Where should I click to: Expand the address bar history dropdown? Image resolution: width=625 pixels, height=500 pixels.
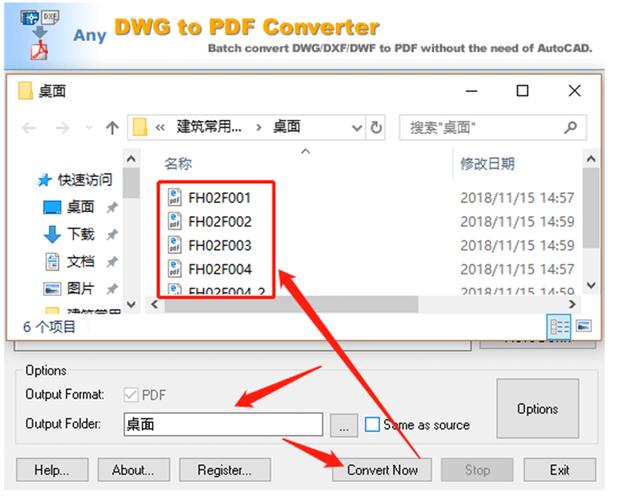point(357,128)
